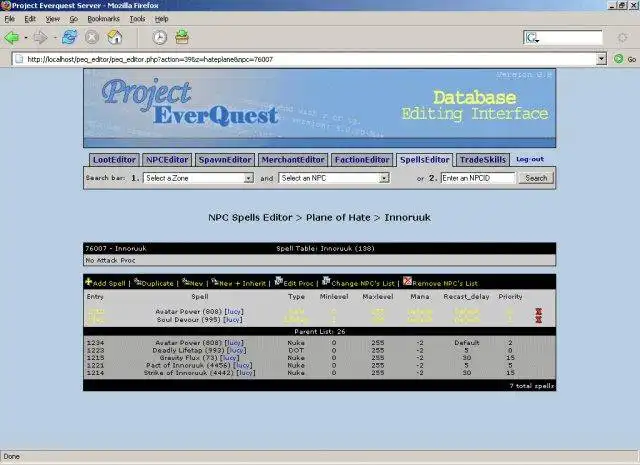Viewport: 640px width, 465px height.
Task: Click the Enter an NPCID field
Action: pyautogui.click(x=478, y=178)
